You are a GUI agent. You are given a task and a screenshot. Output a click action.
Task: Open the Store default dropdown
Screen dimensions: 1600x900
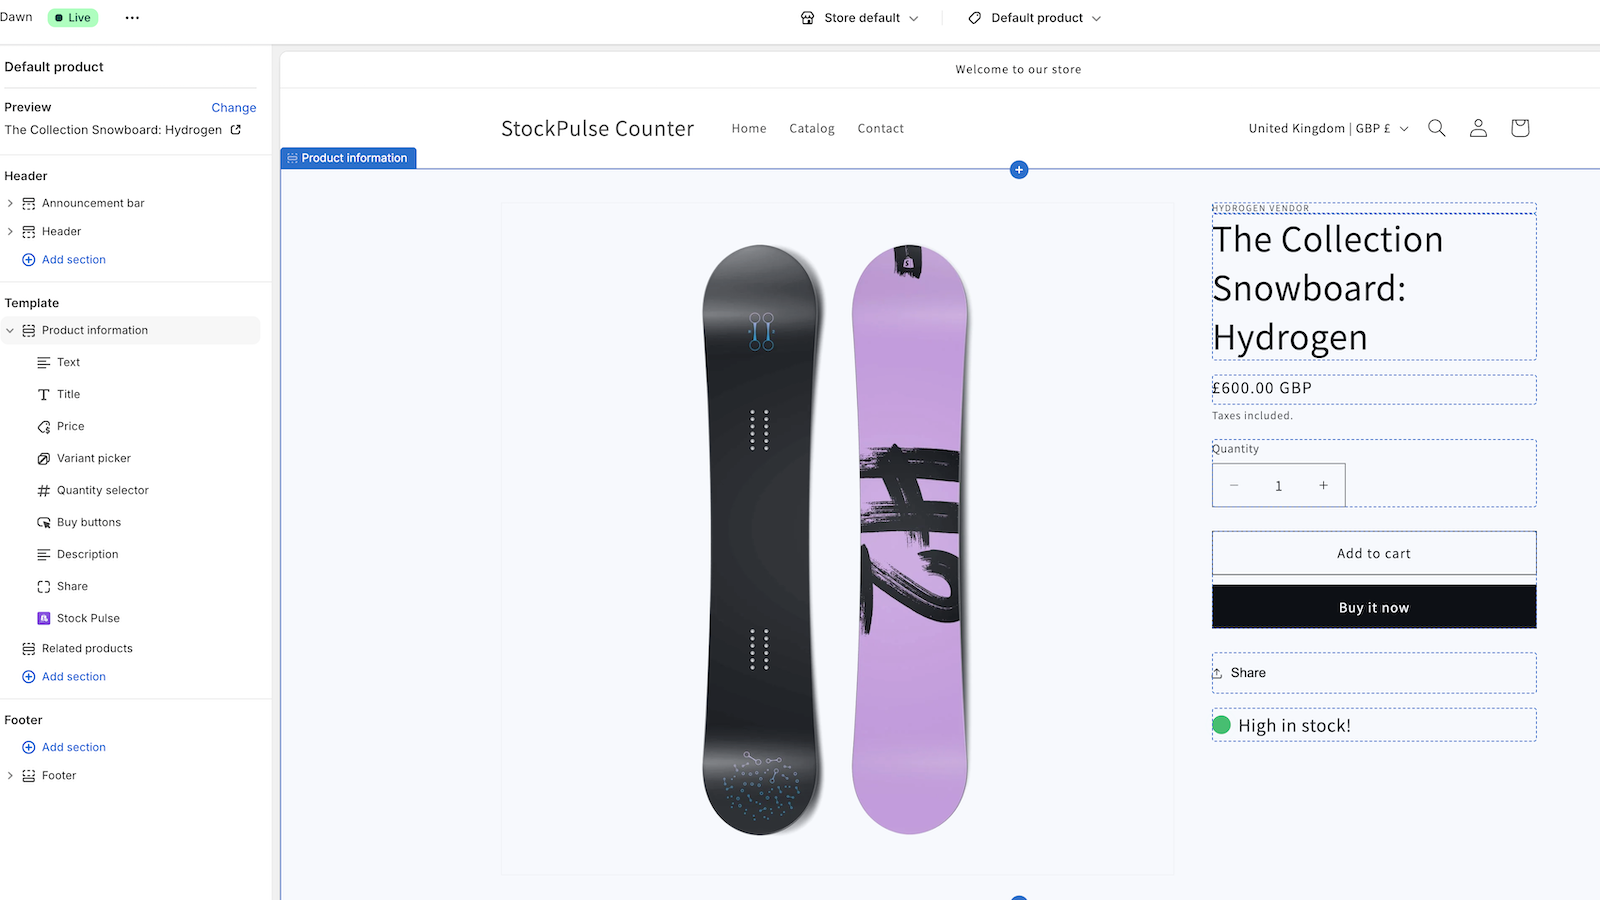[860, 18]
